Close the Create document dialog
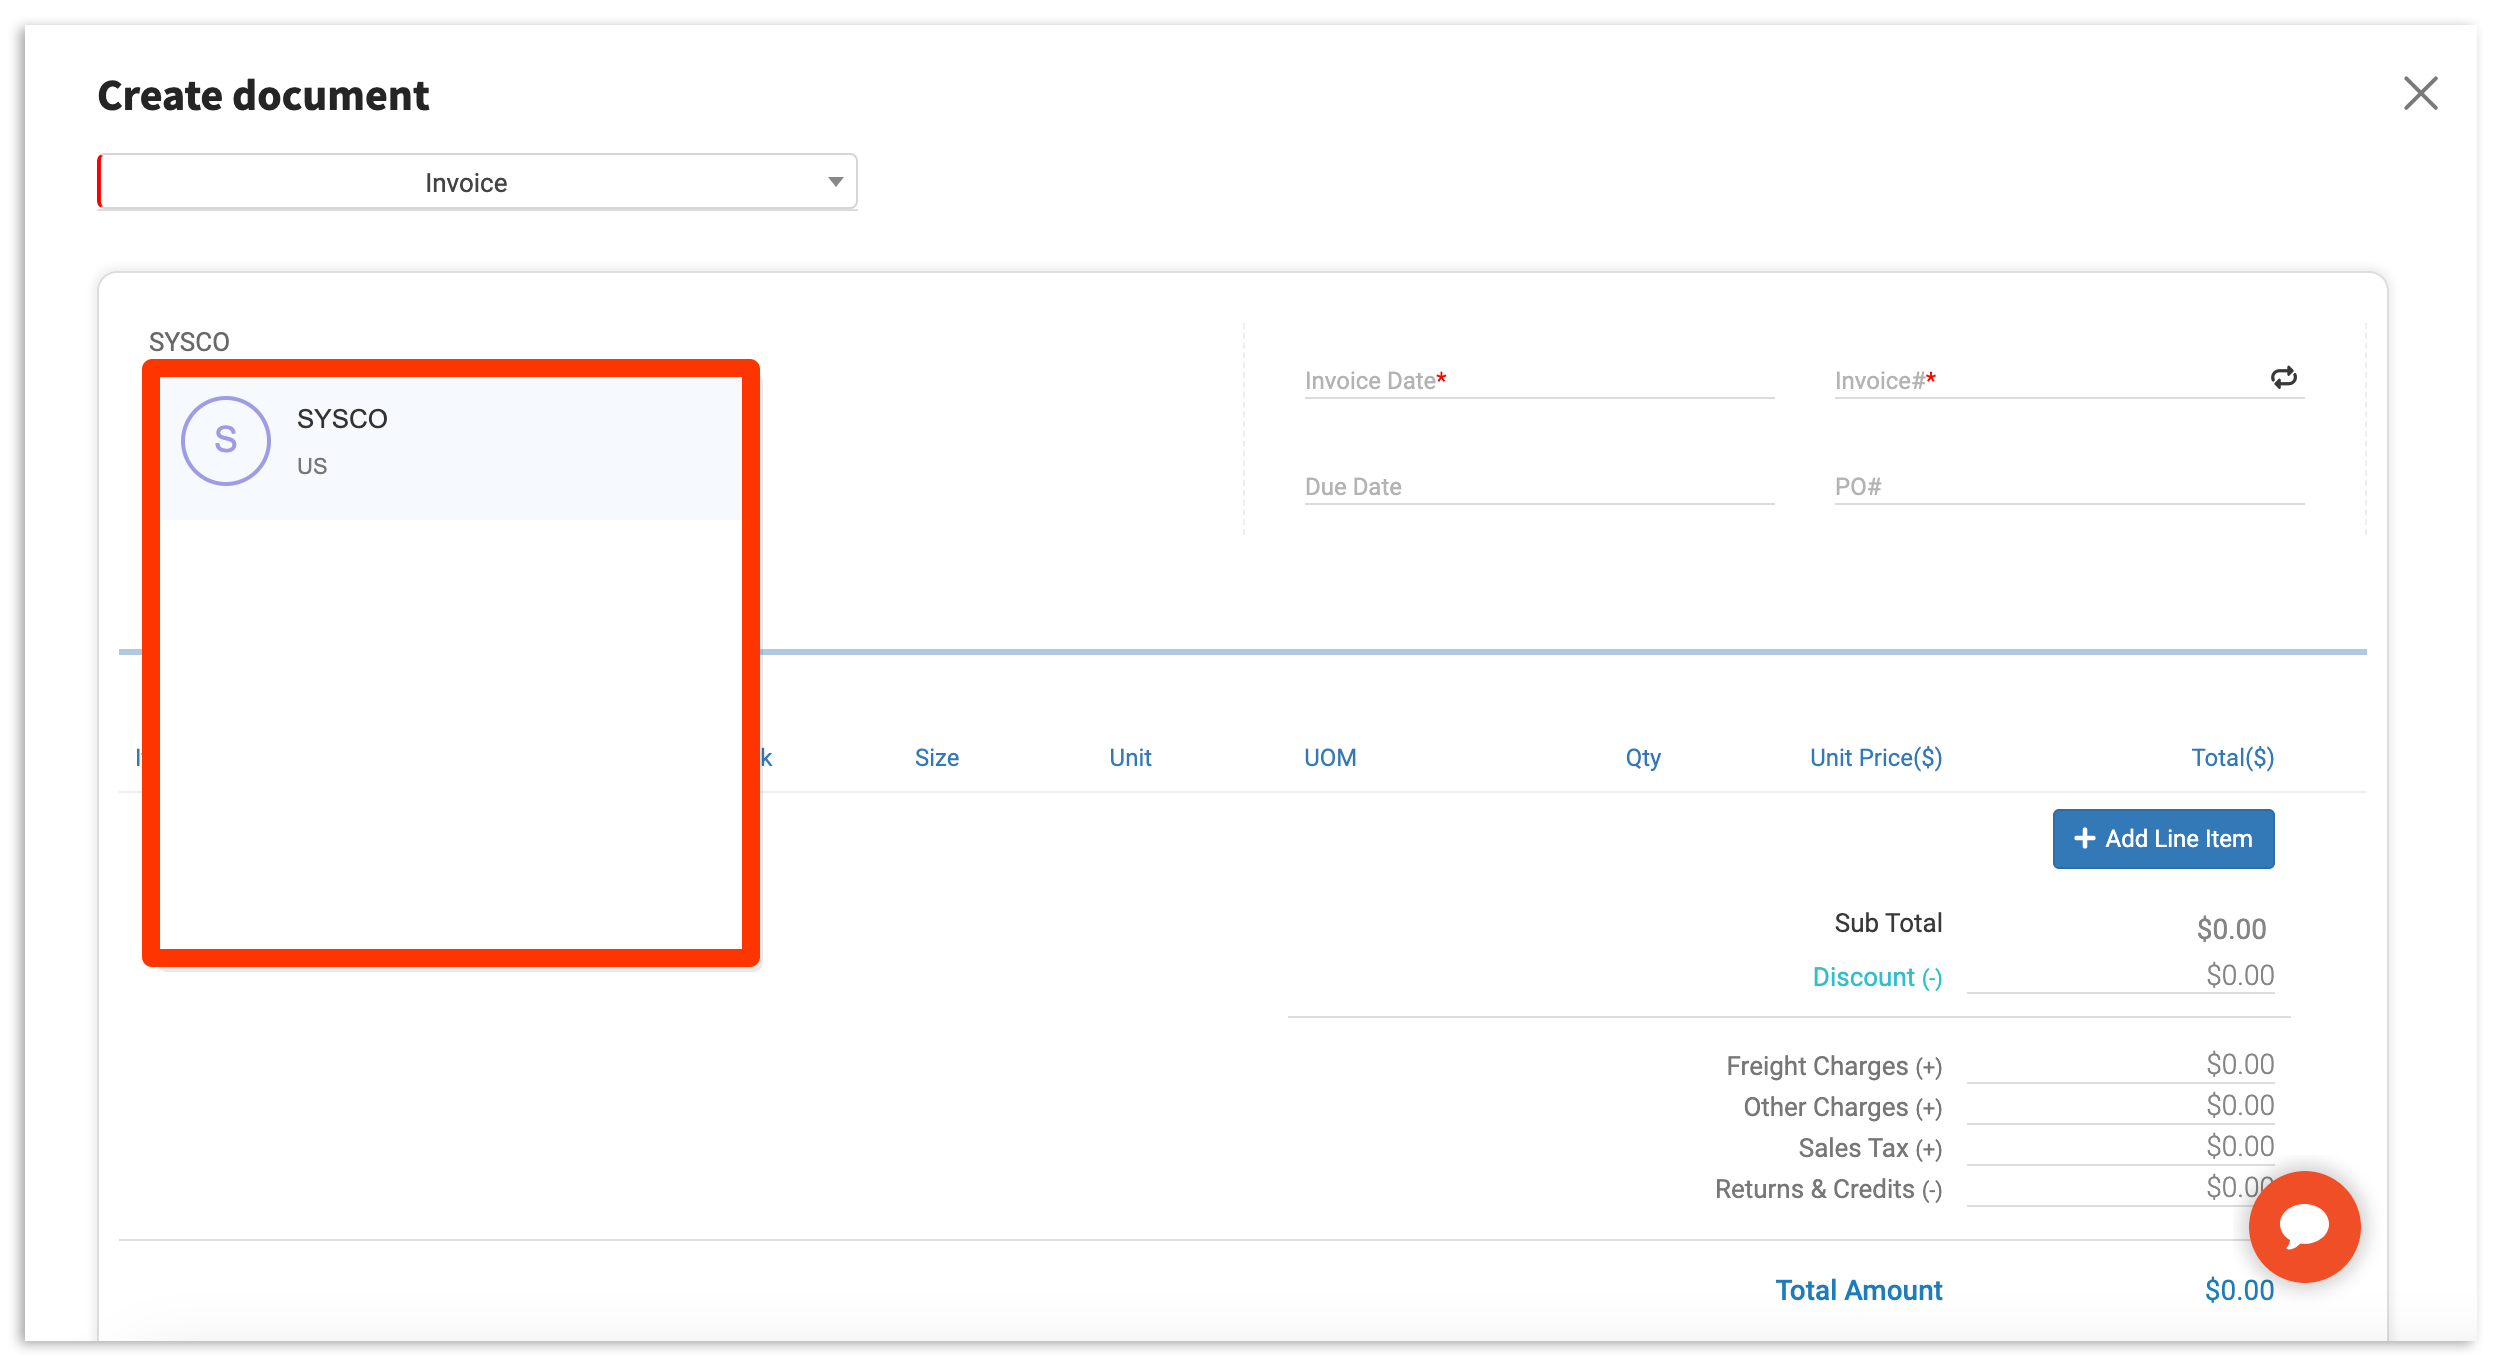The width and height of the screenshot is (2502, 1366). coord(2420,94)
